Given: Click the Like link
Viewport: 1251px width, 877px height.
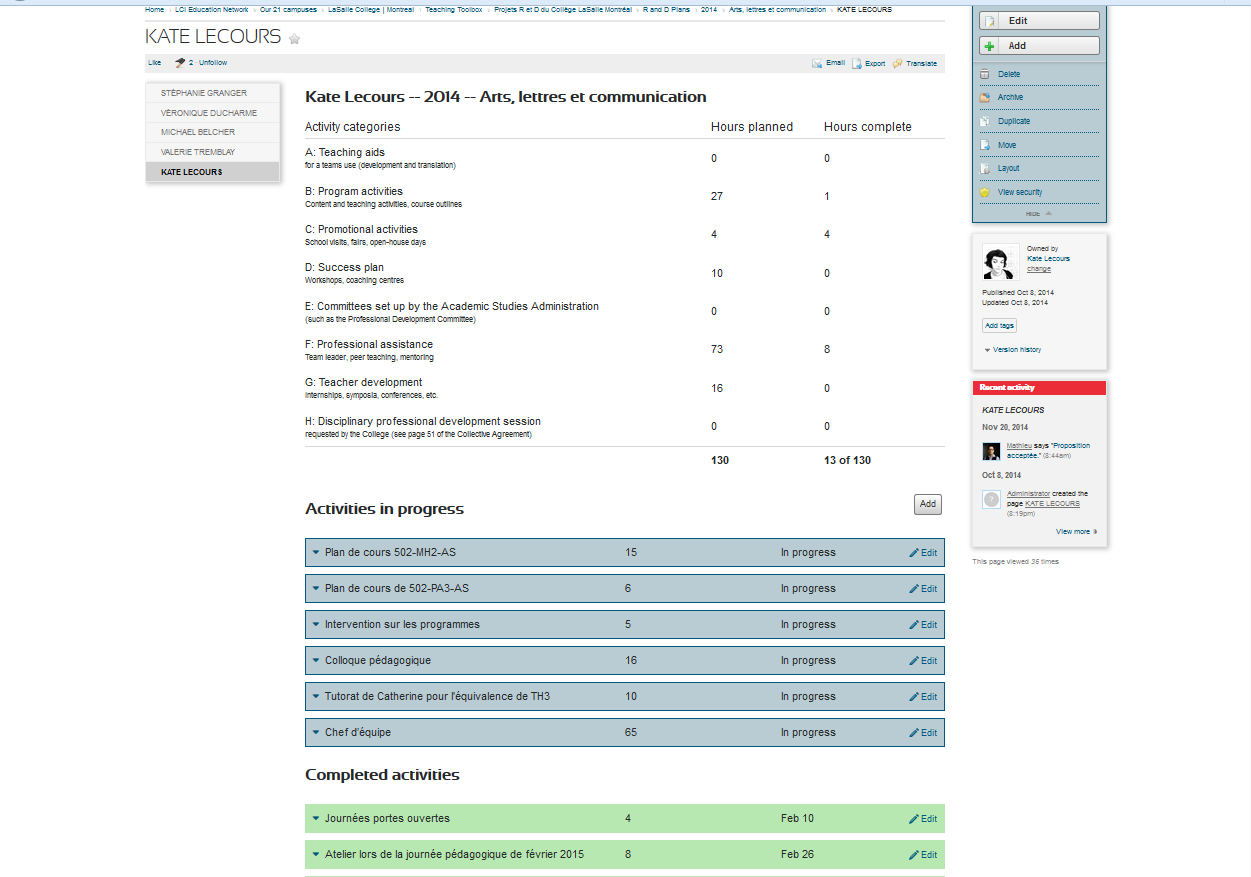Looking at the screenshot, I should point(155,62).
